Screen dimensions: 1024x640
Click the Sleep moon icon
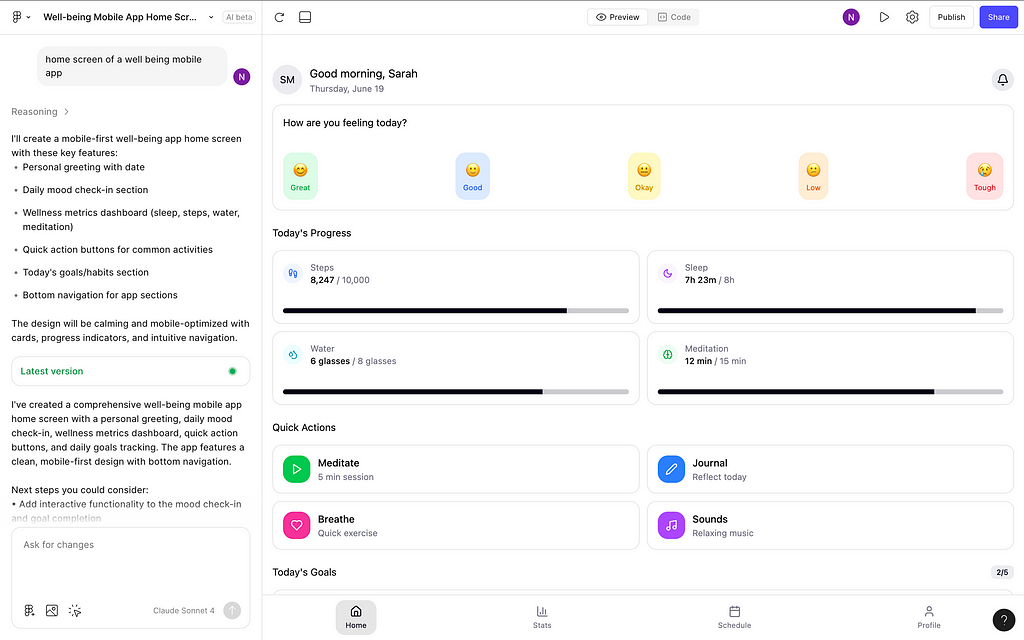coord(667,273)
